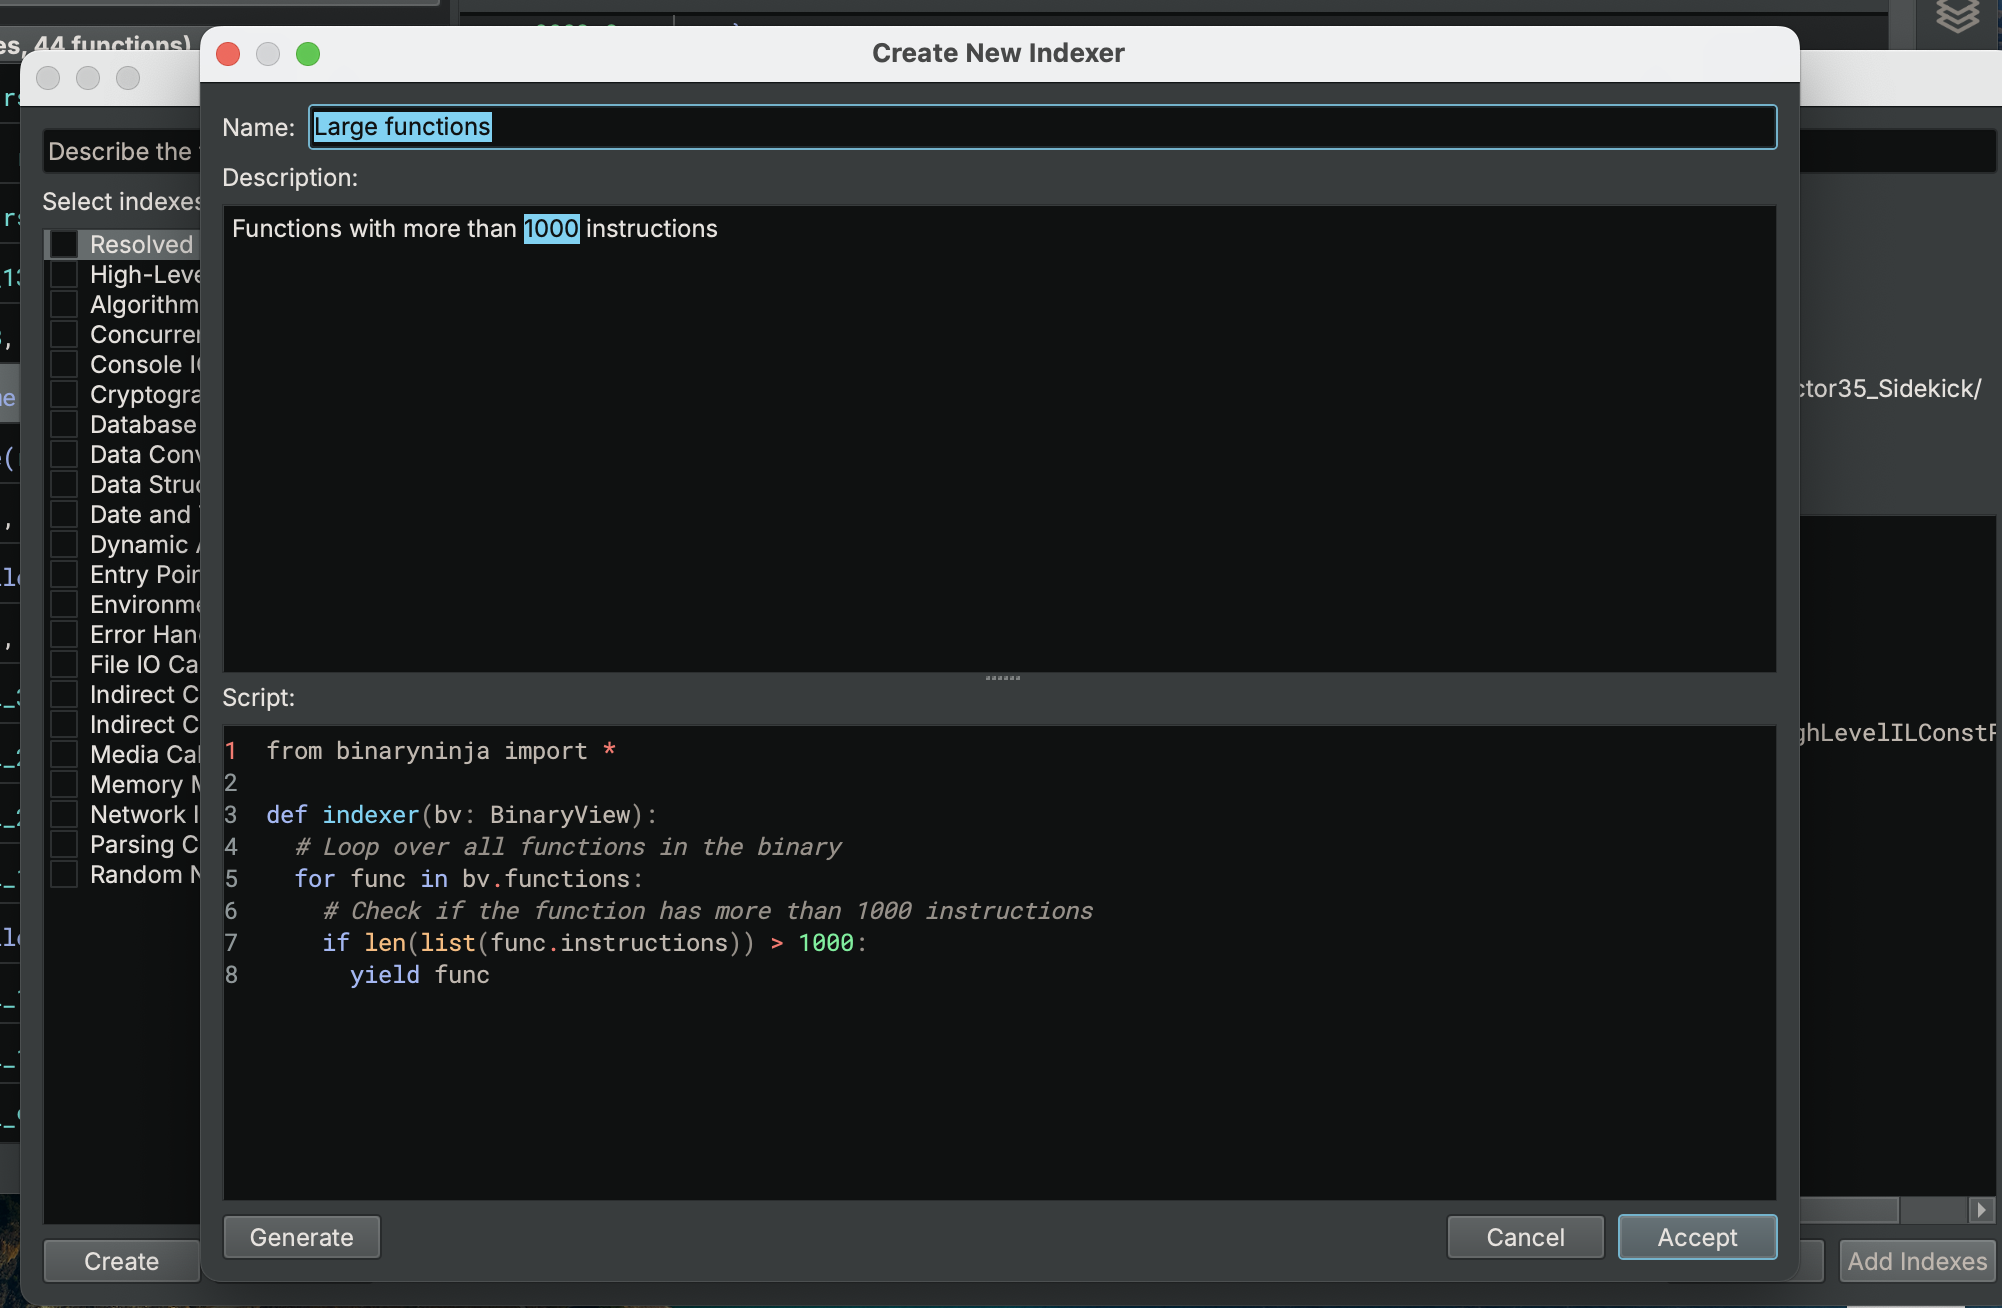Check the Resolved index checkbox

64,244
